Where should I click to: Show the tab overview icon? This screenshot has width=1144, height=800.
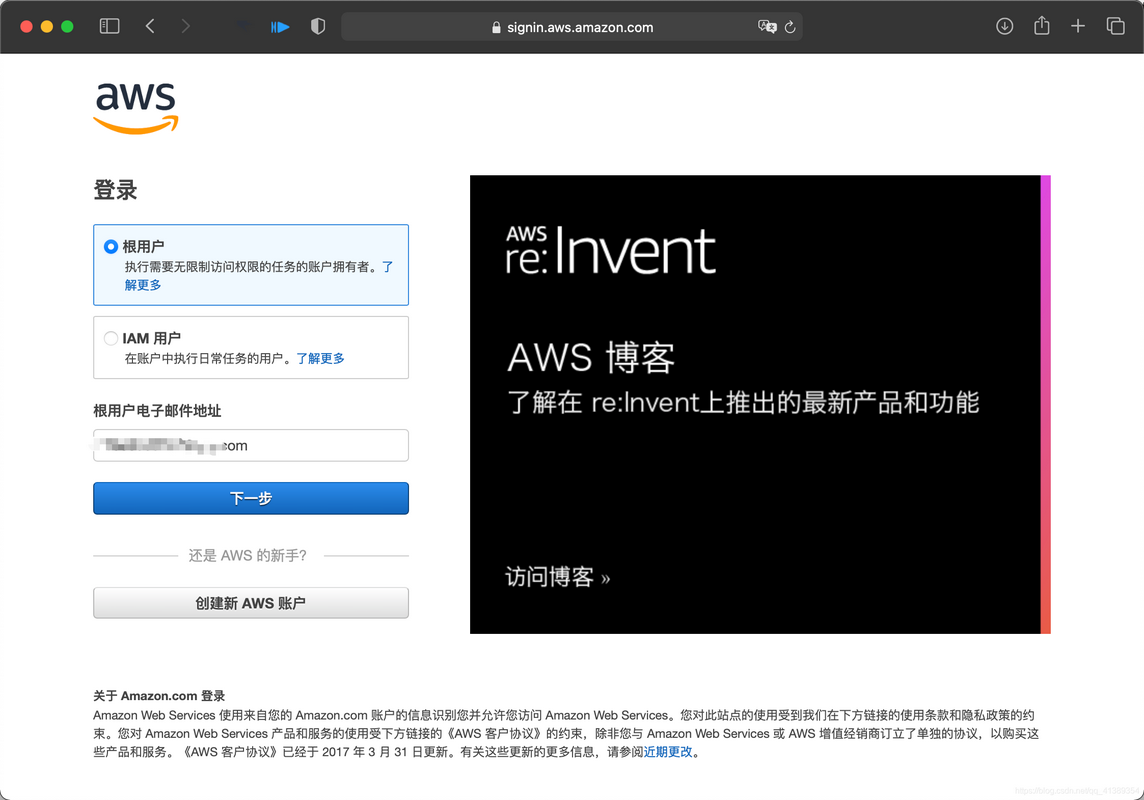point(1115,26)
